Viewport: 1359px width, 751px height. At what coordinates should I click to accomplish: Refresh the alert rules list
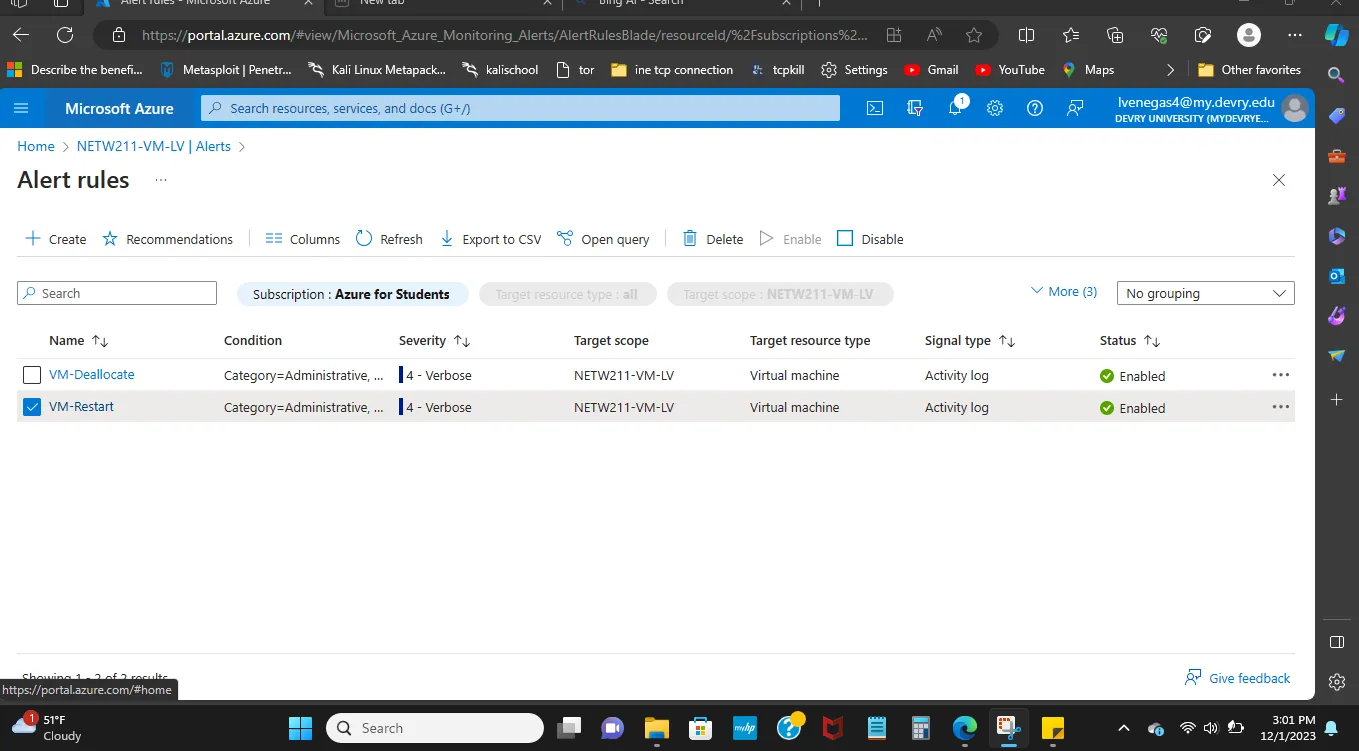tap(389, 239)
